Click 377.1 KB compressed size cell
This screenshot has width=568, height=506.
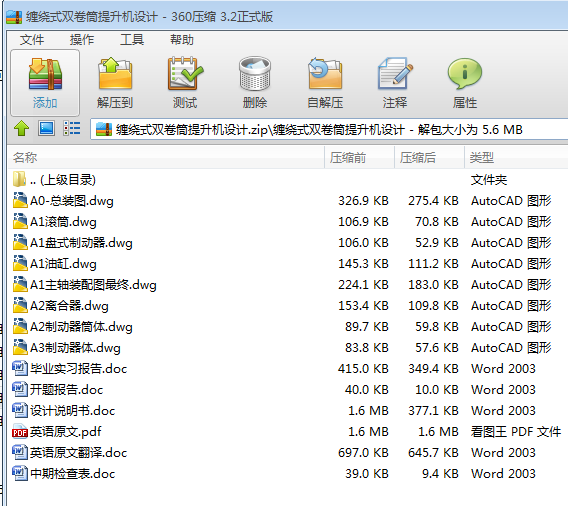coord(433,411)
